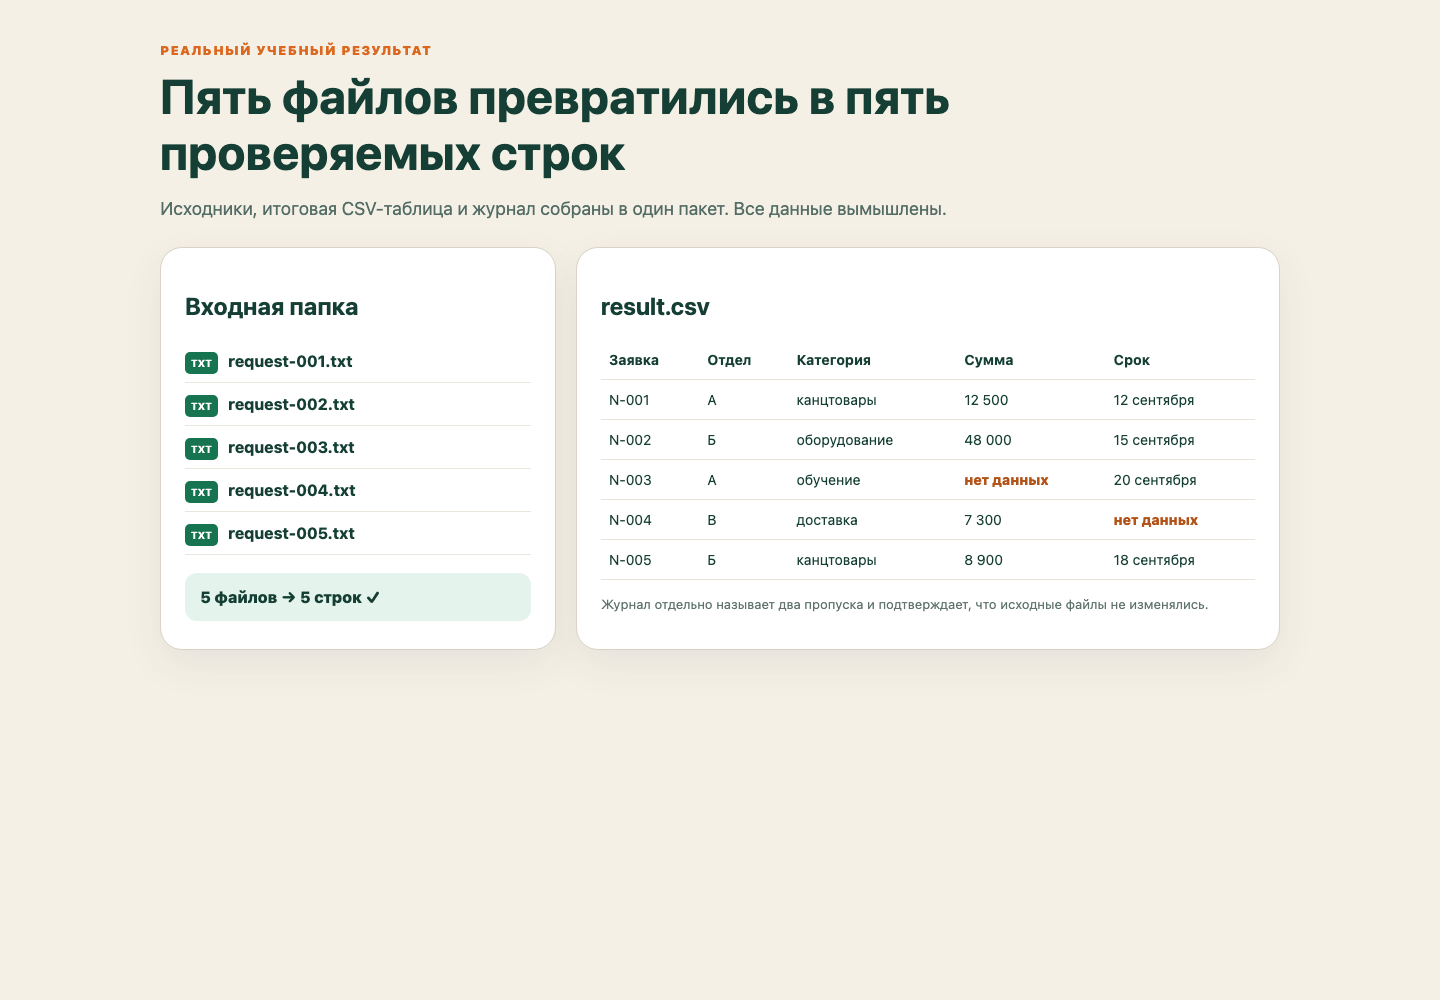Click category 'оборудование' in row N-002
Viewport: 1440px width, 1000px height.
coord(845,440)
